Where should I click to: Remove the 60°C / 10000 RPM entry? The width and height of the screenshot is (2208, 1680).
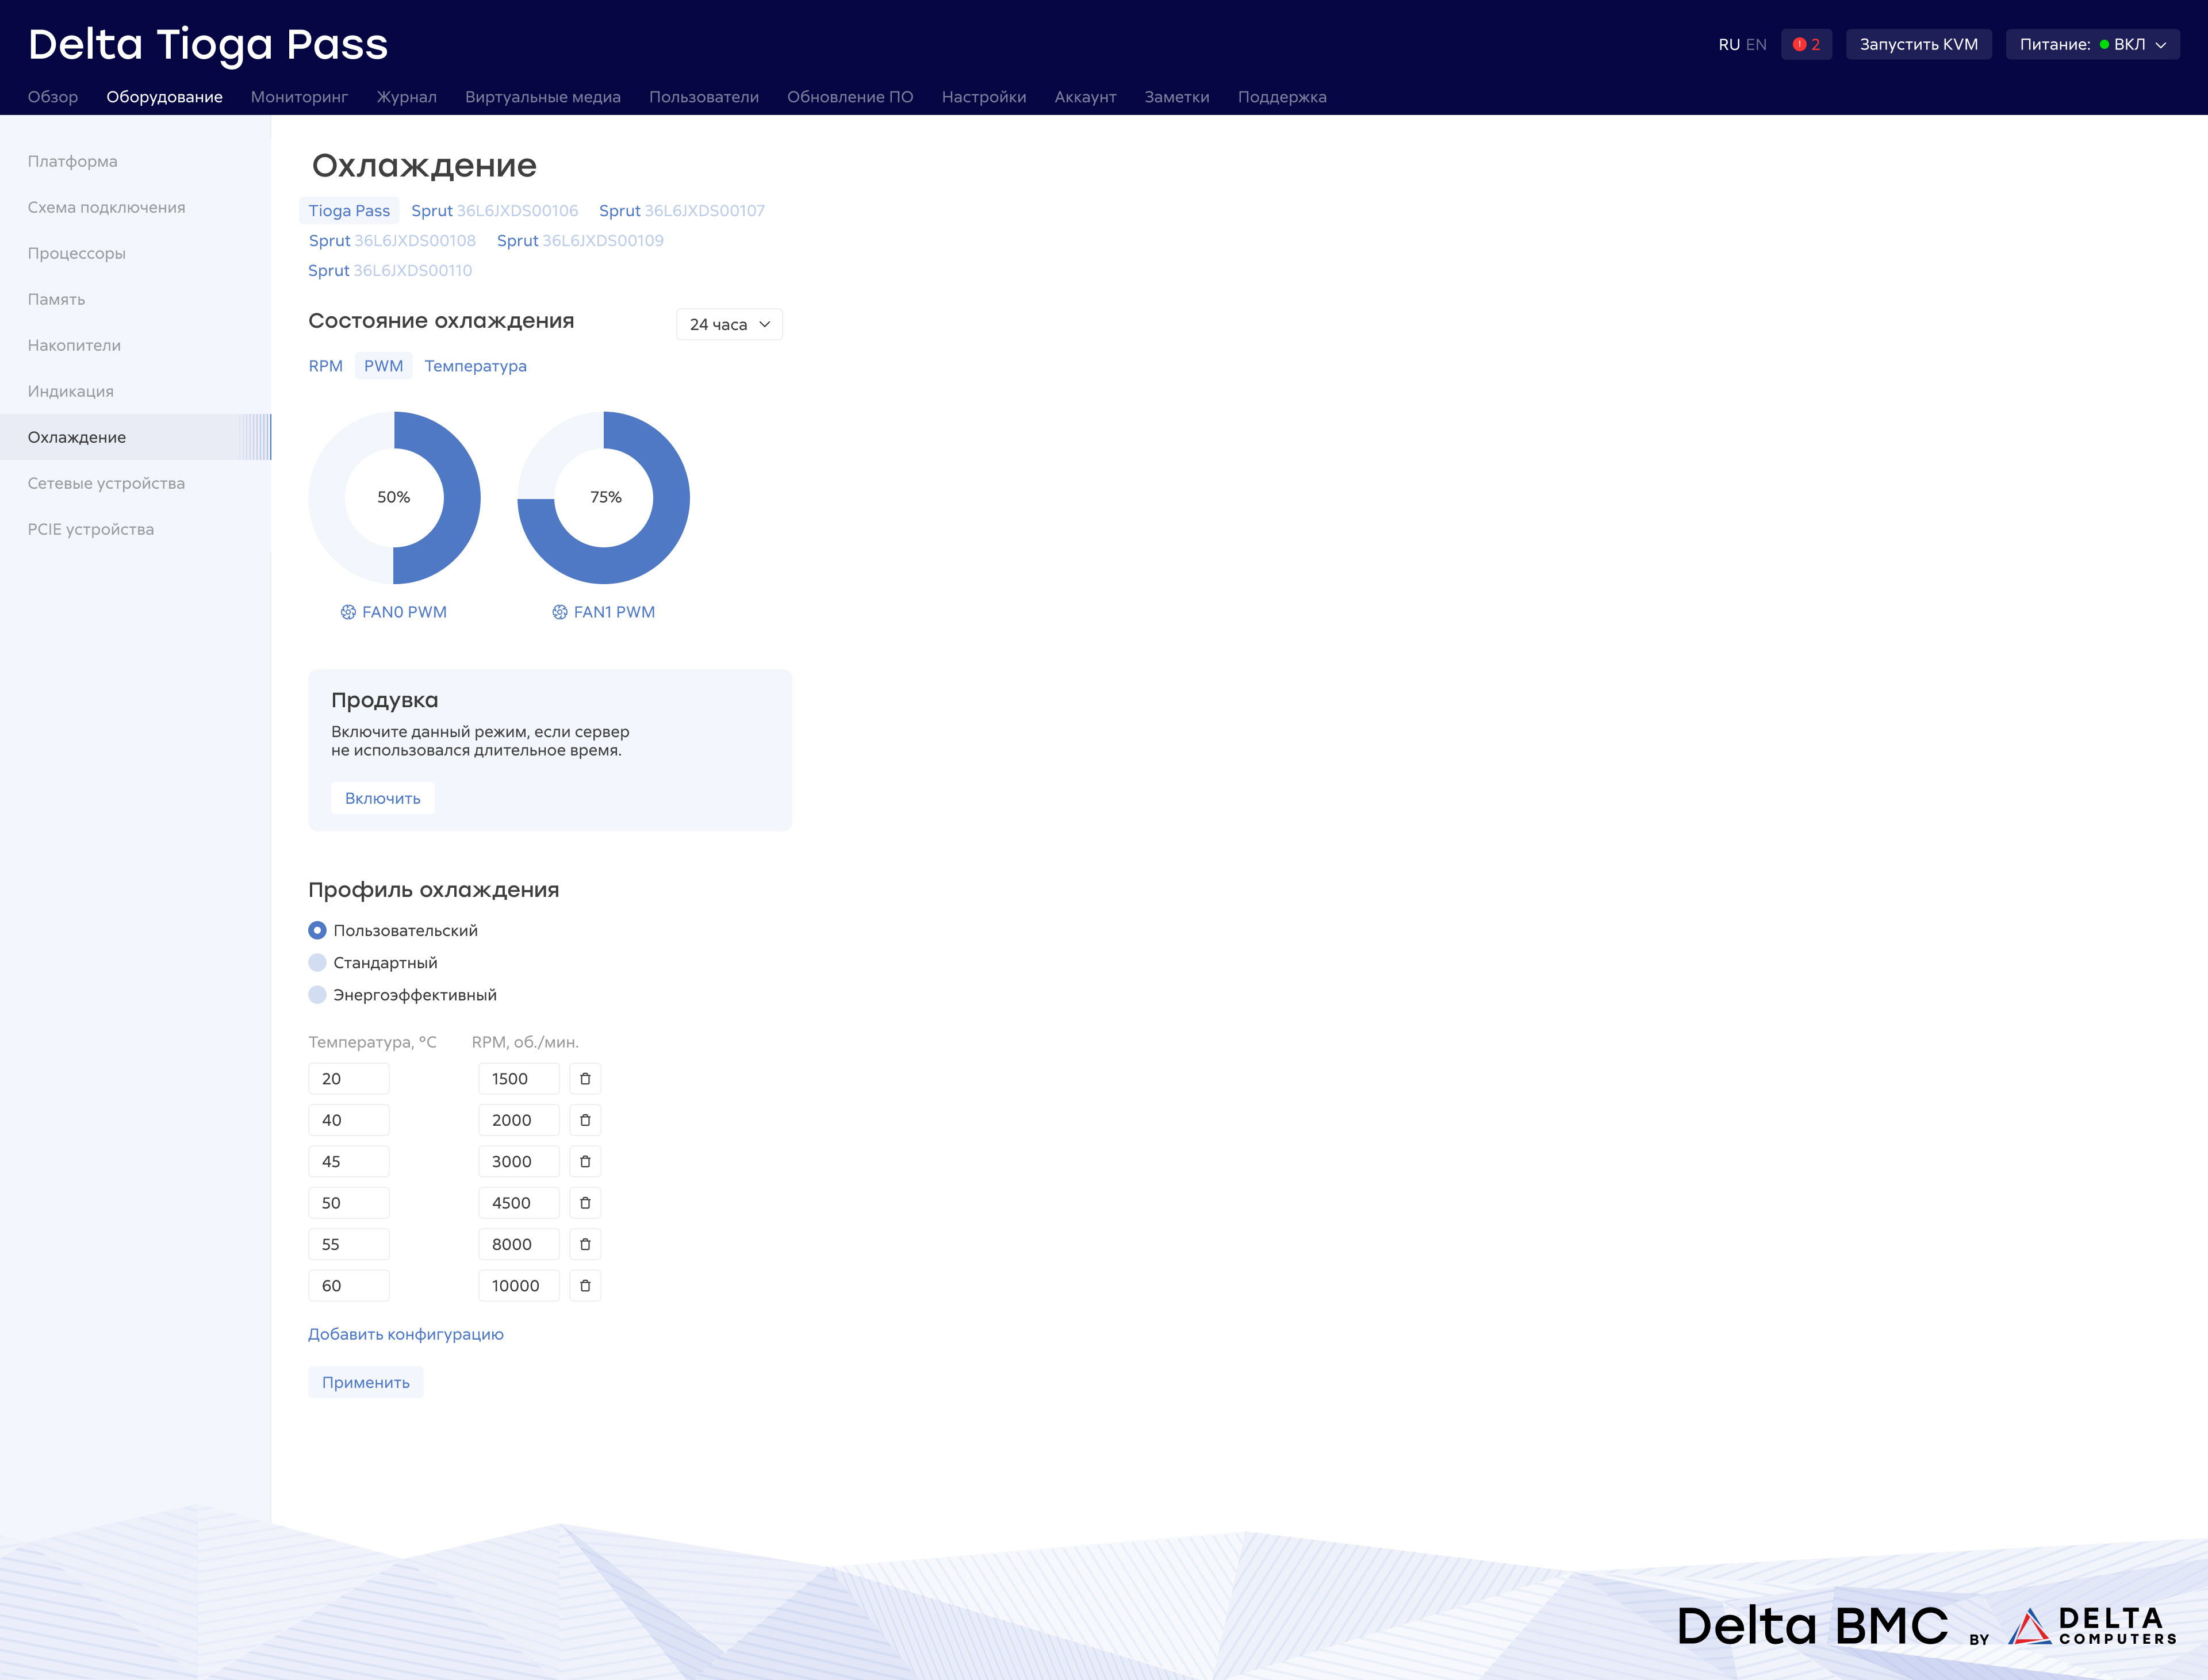[585, 1286]
